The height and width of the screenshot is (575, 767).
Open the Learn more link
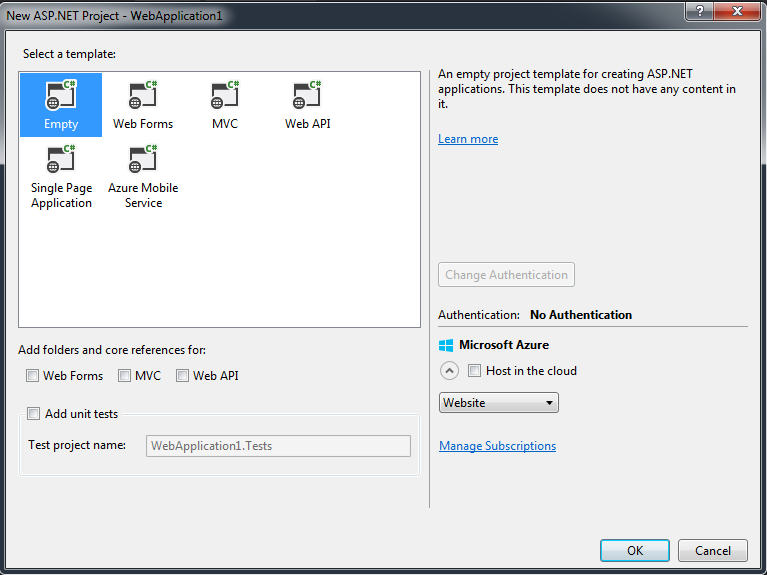[x=468, y=139]
